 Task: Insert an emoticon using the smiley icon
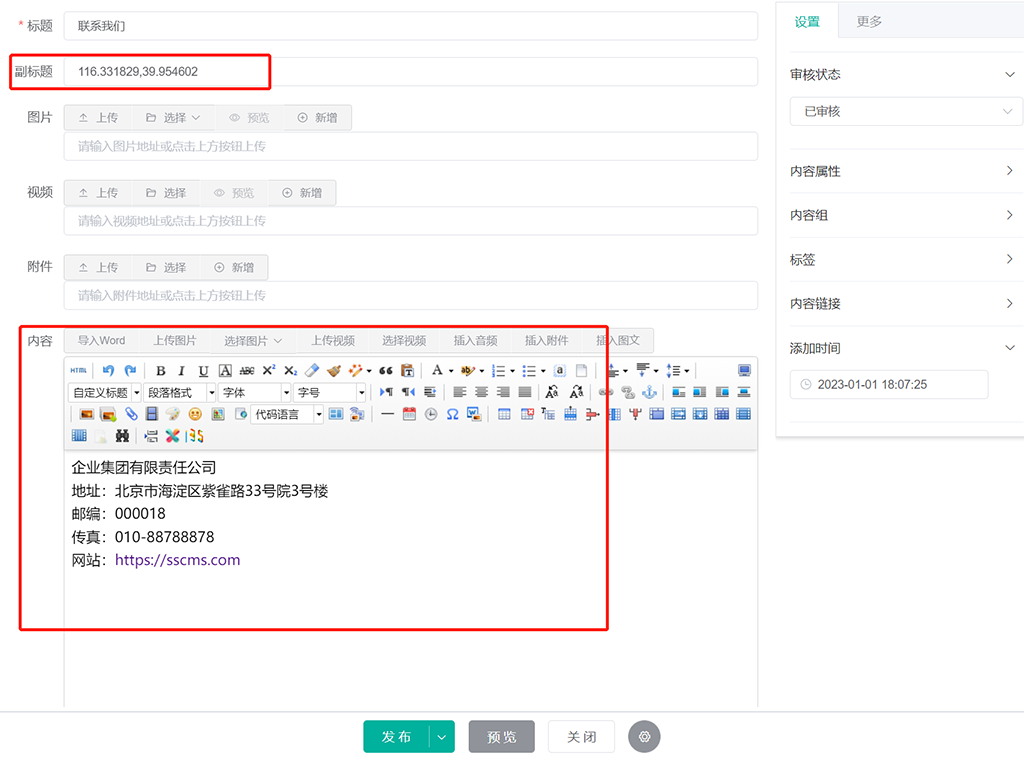click(195, 414)
